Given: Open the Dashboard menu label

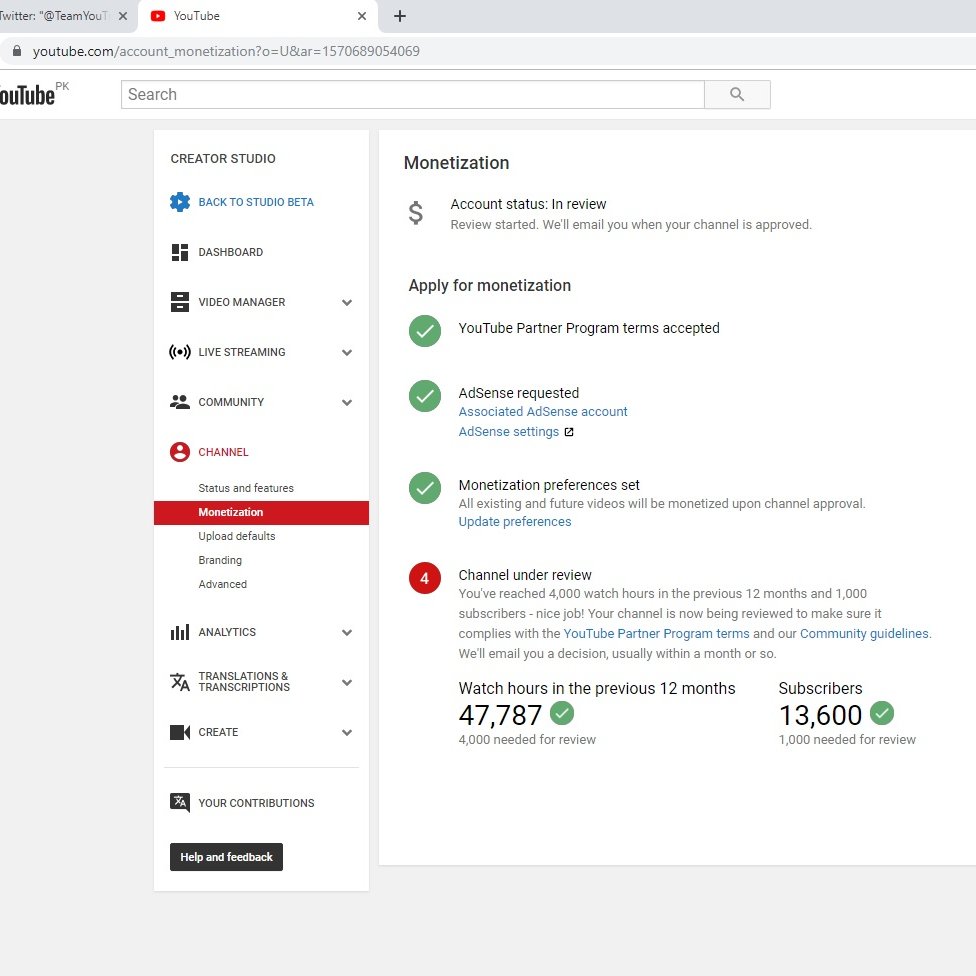Looking at the screenshot, I should 230,252.
